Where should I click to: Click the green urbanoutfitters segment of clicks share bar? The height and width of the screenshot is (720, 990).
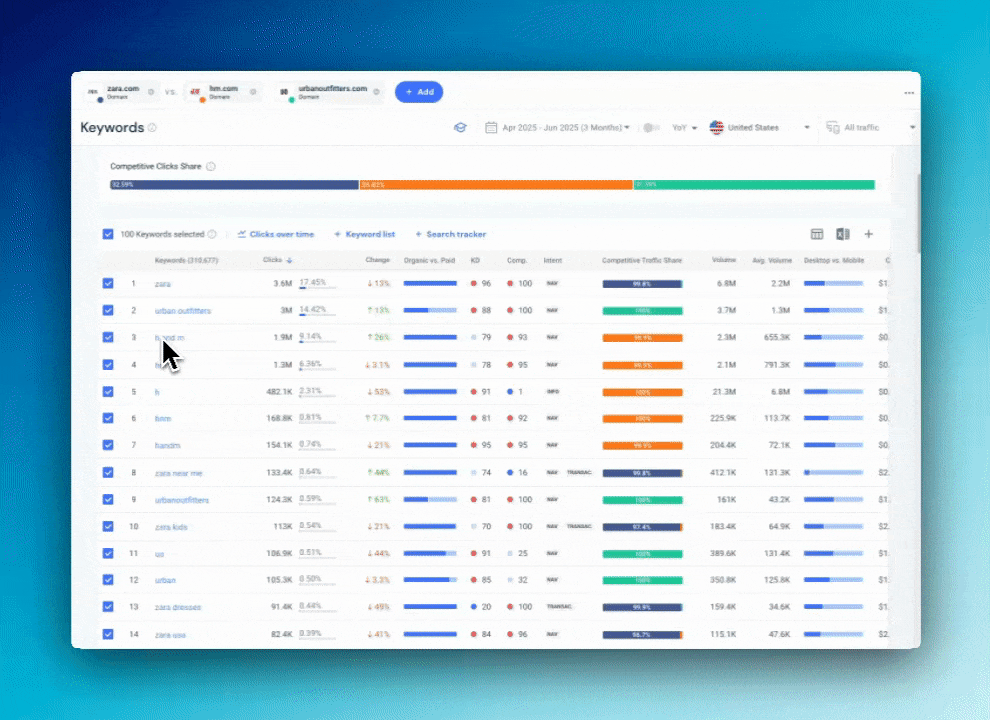pyautogui.click(x=754, y=185)
